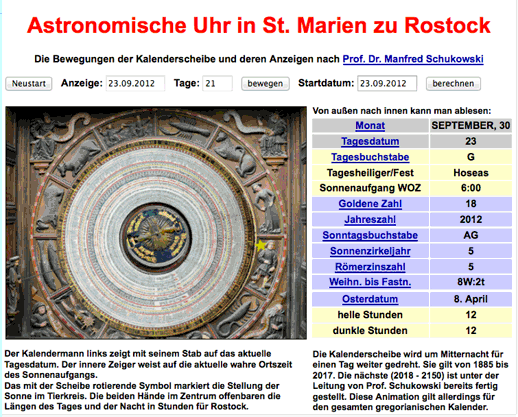
Task: Click the '8W:2t' value
Action: [x=471, y=282]
